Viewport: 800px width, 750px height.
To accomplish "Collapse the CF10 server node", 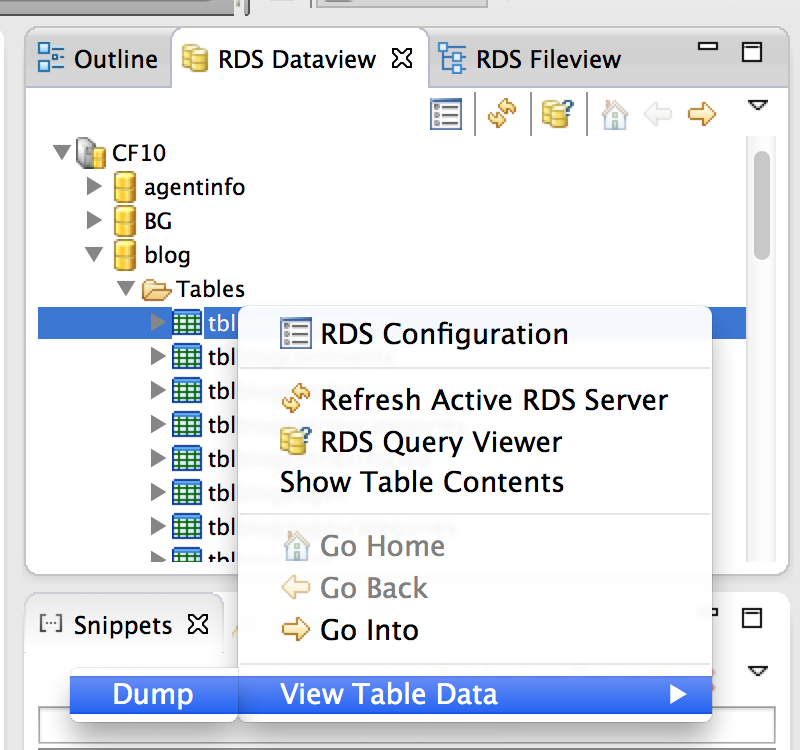I will coord(62,152).
